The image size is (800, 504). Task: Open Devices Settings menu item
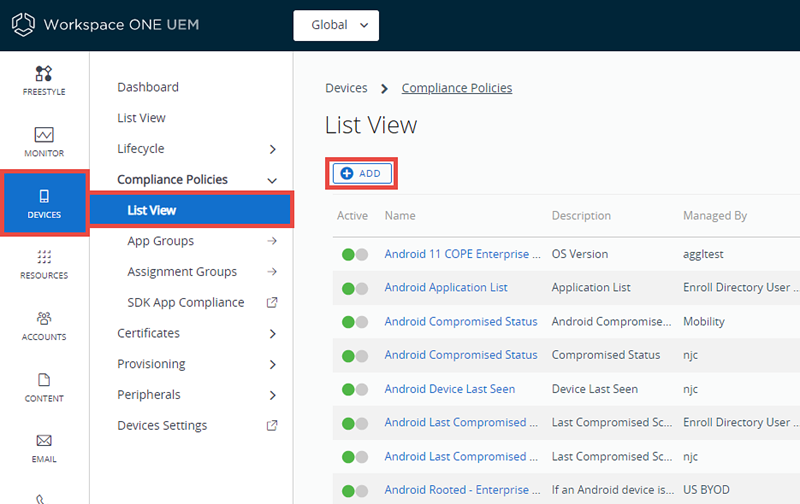[162, 425]
